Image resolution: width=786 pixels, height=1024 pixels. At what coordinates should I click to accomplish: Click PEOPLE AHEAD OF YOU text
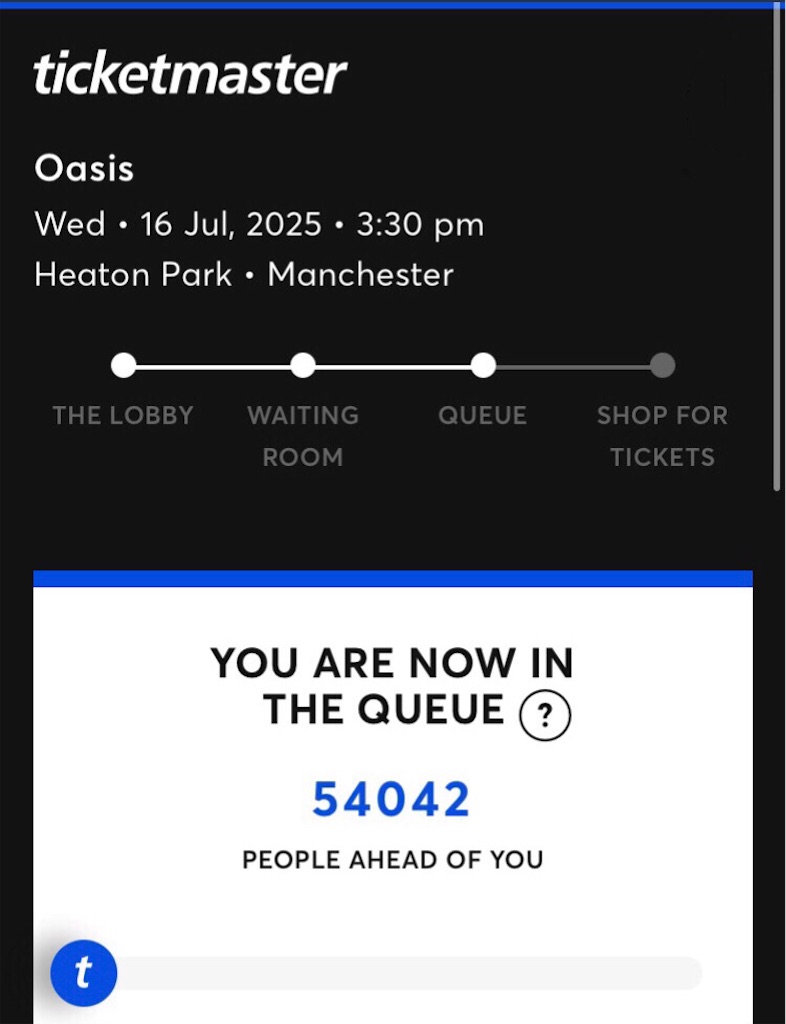(392, 859)
